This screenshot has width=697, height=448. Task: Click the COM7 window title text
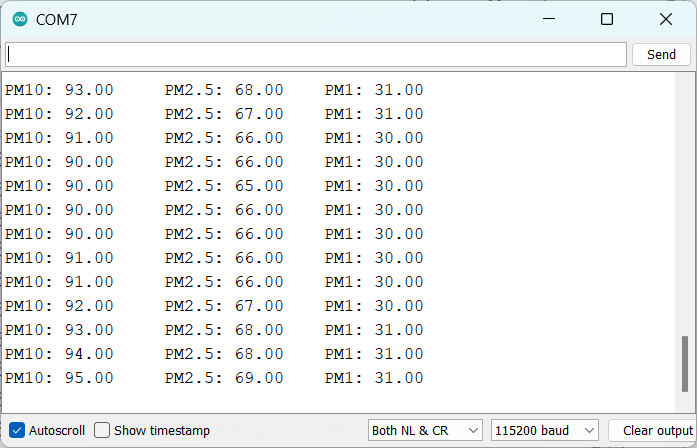tap(56, 20)
